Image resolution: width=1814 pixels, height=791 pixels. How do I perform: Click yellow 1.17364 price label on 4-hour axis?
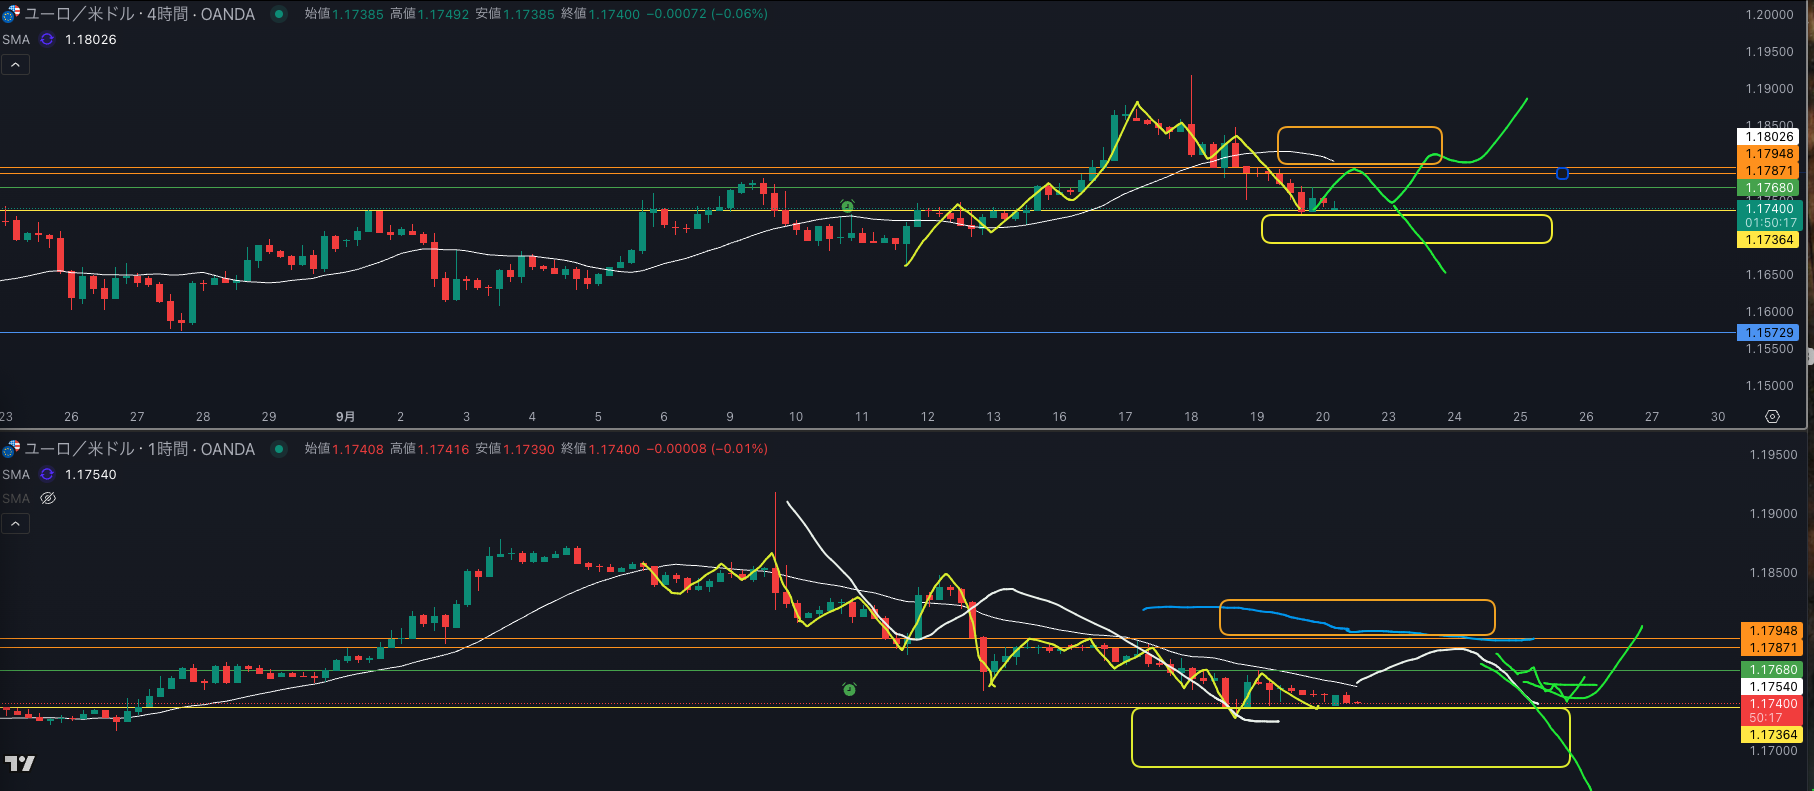[1768, 240]
